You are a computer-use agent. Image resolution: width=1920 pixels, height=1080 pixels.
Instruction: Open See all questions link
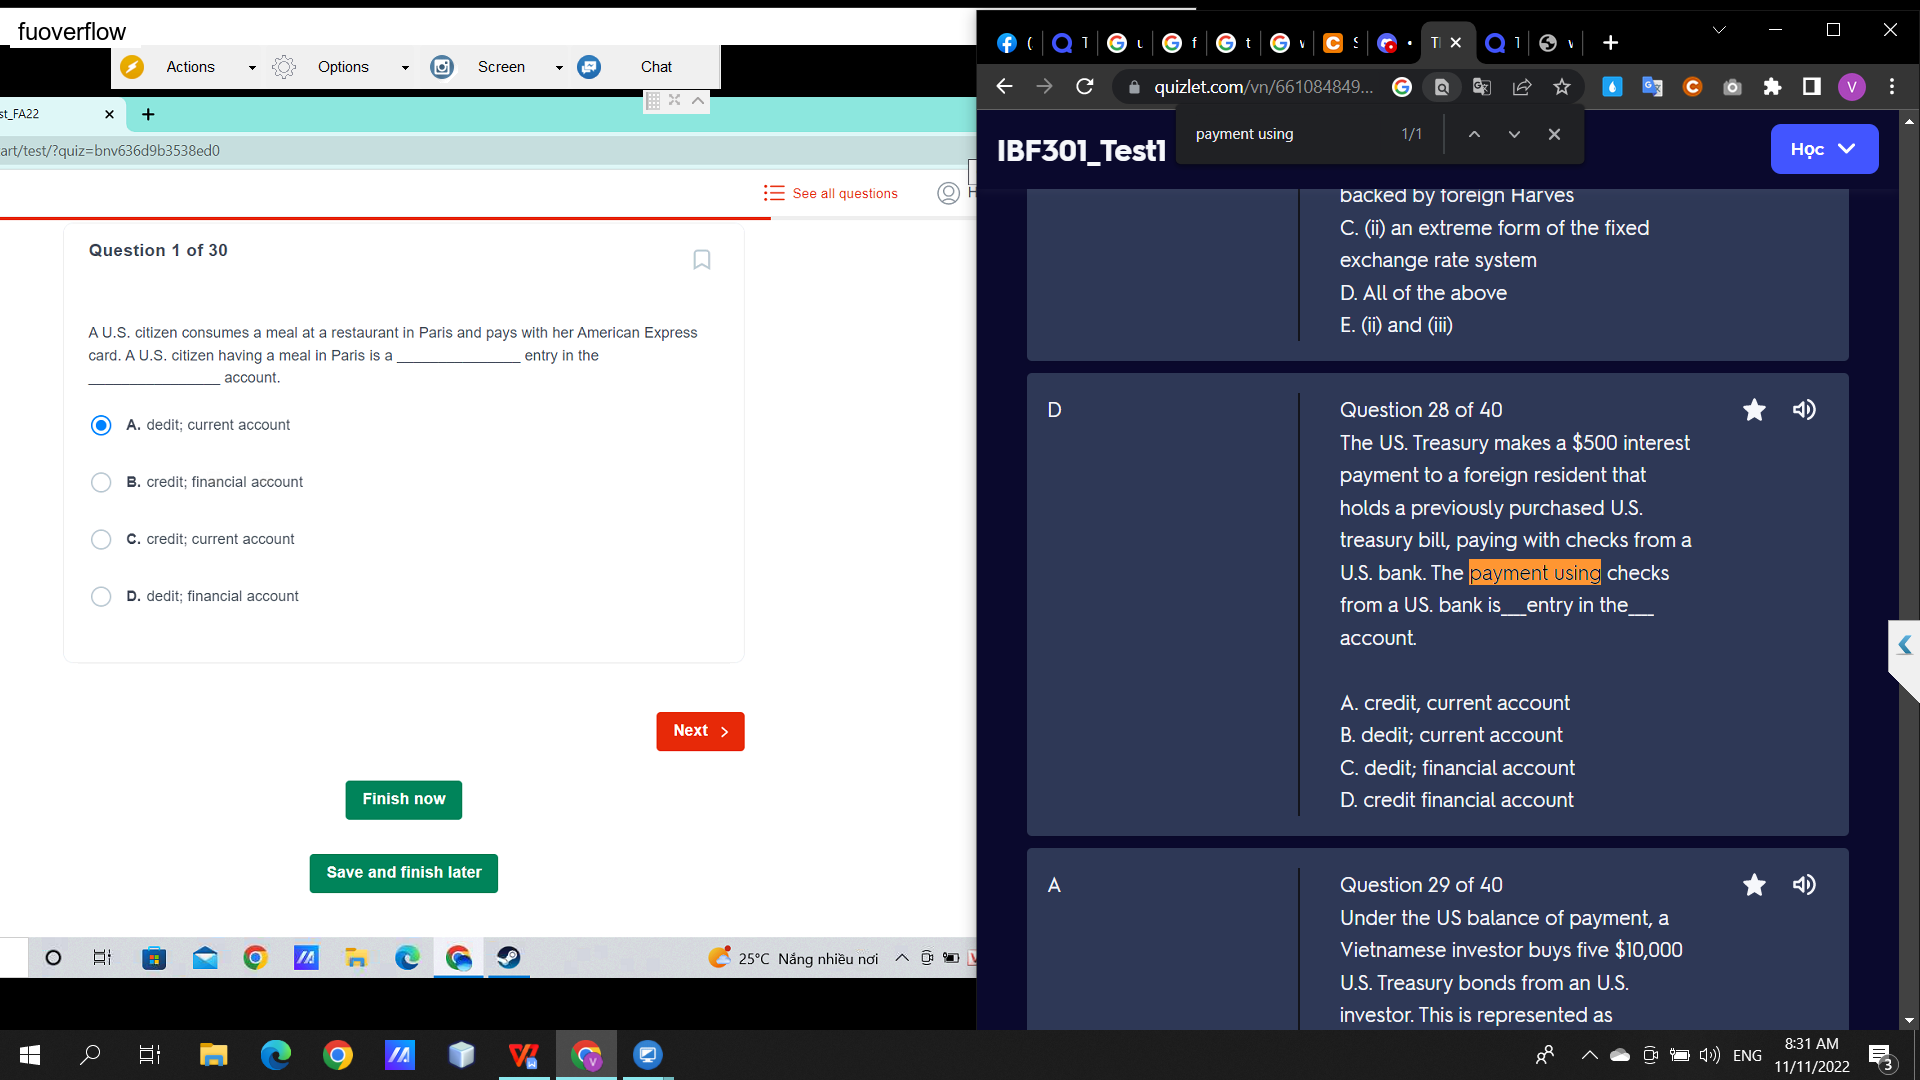830,193
